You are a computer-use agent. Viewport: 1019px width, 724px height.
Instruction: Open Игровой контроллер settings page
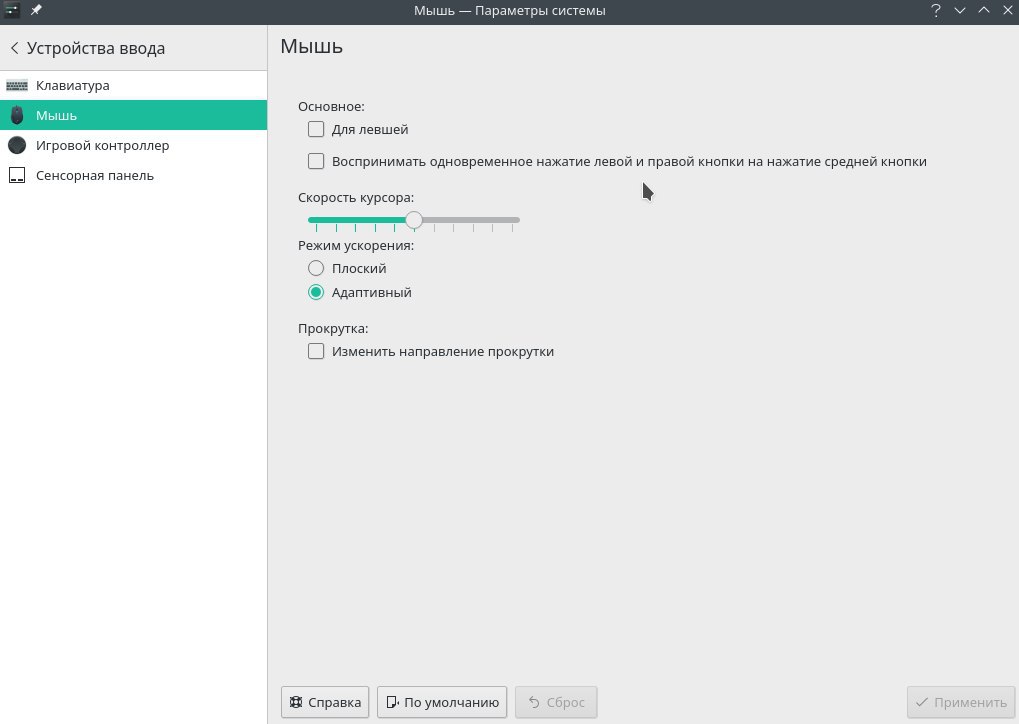(x=133, y=145)
